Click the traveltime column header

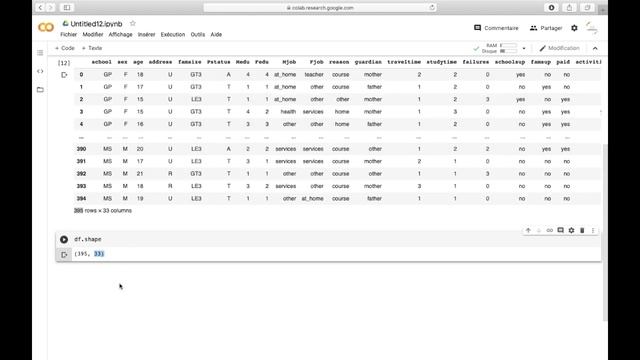tap(404, 62)
